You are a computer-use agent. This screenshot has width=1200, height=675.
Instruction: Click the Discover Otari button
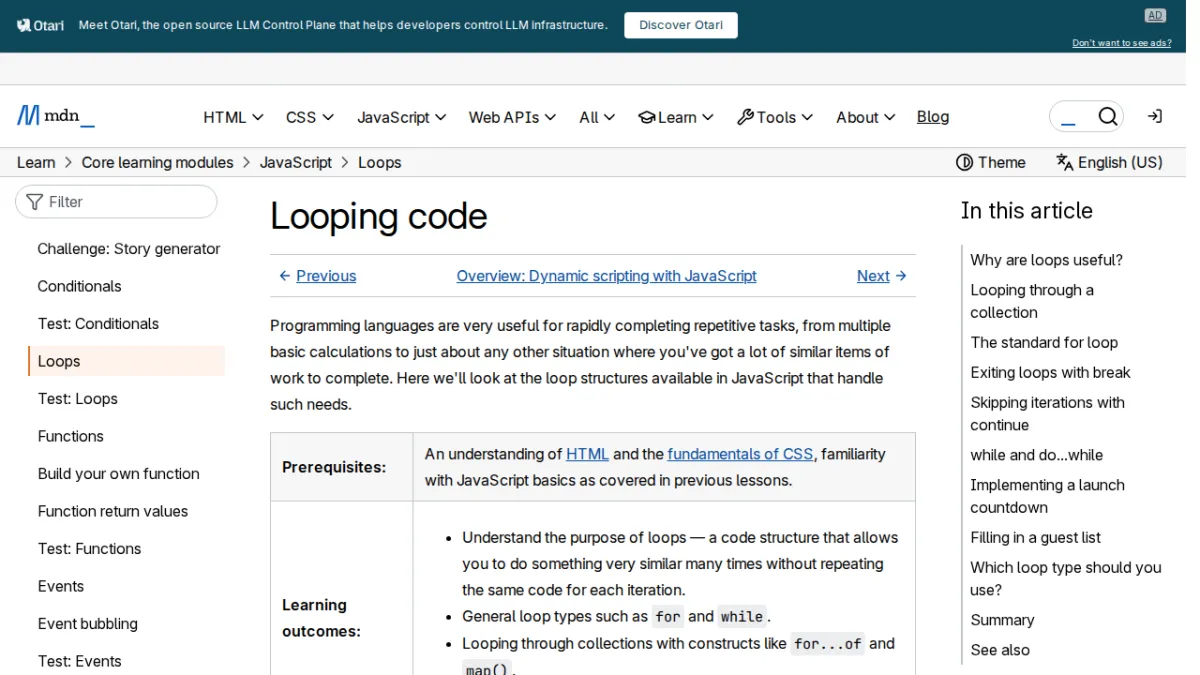tap(681, 25)
